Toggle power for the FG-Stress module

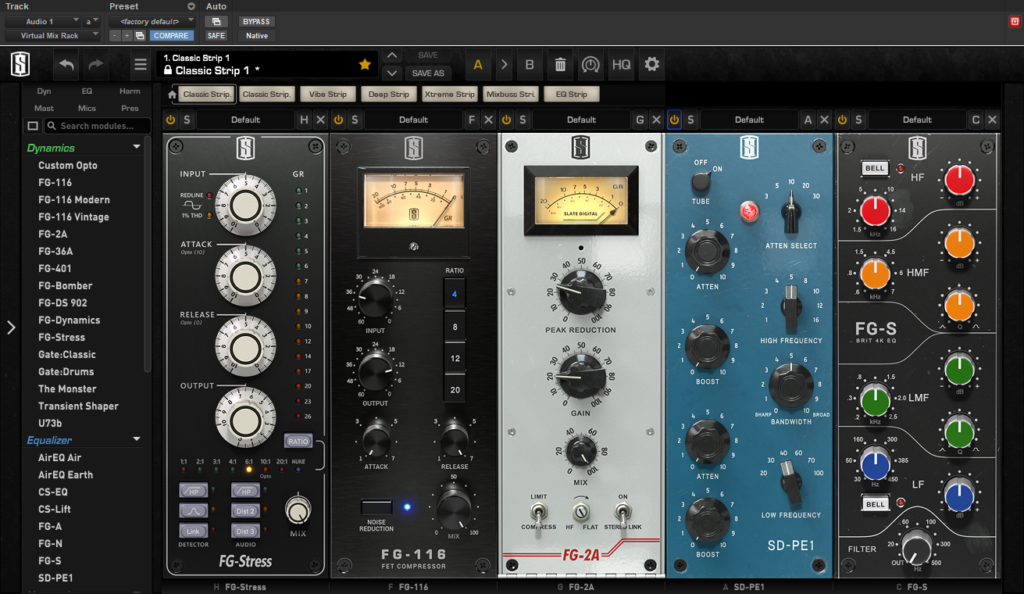[170, 119]
